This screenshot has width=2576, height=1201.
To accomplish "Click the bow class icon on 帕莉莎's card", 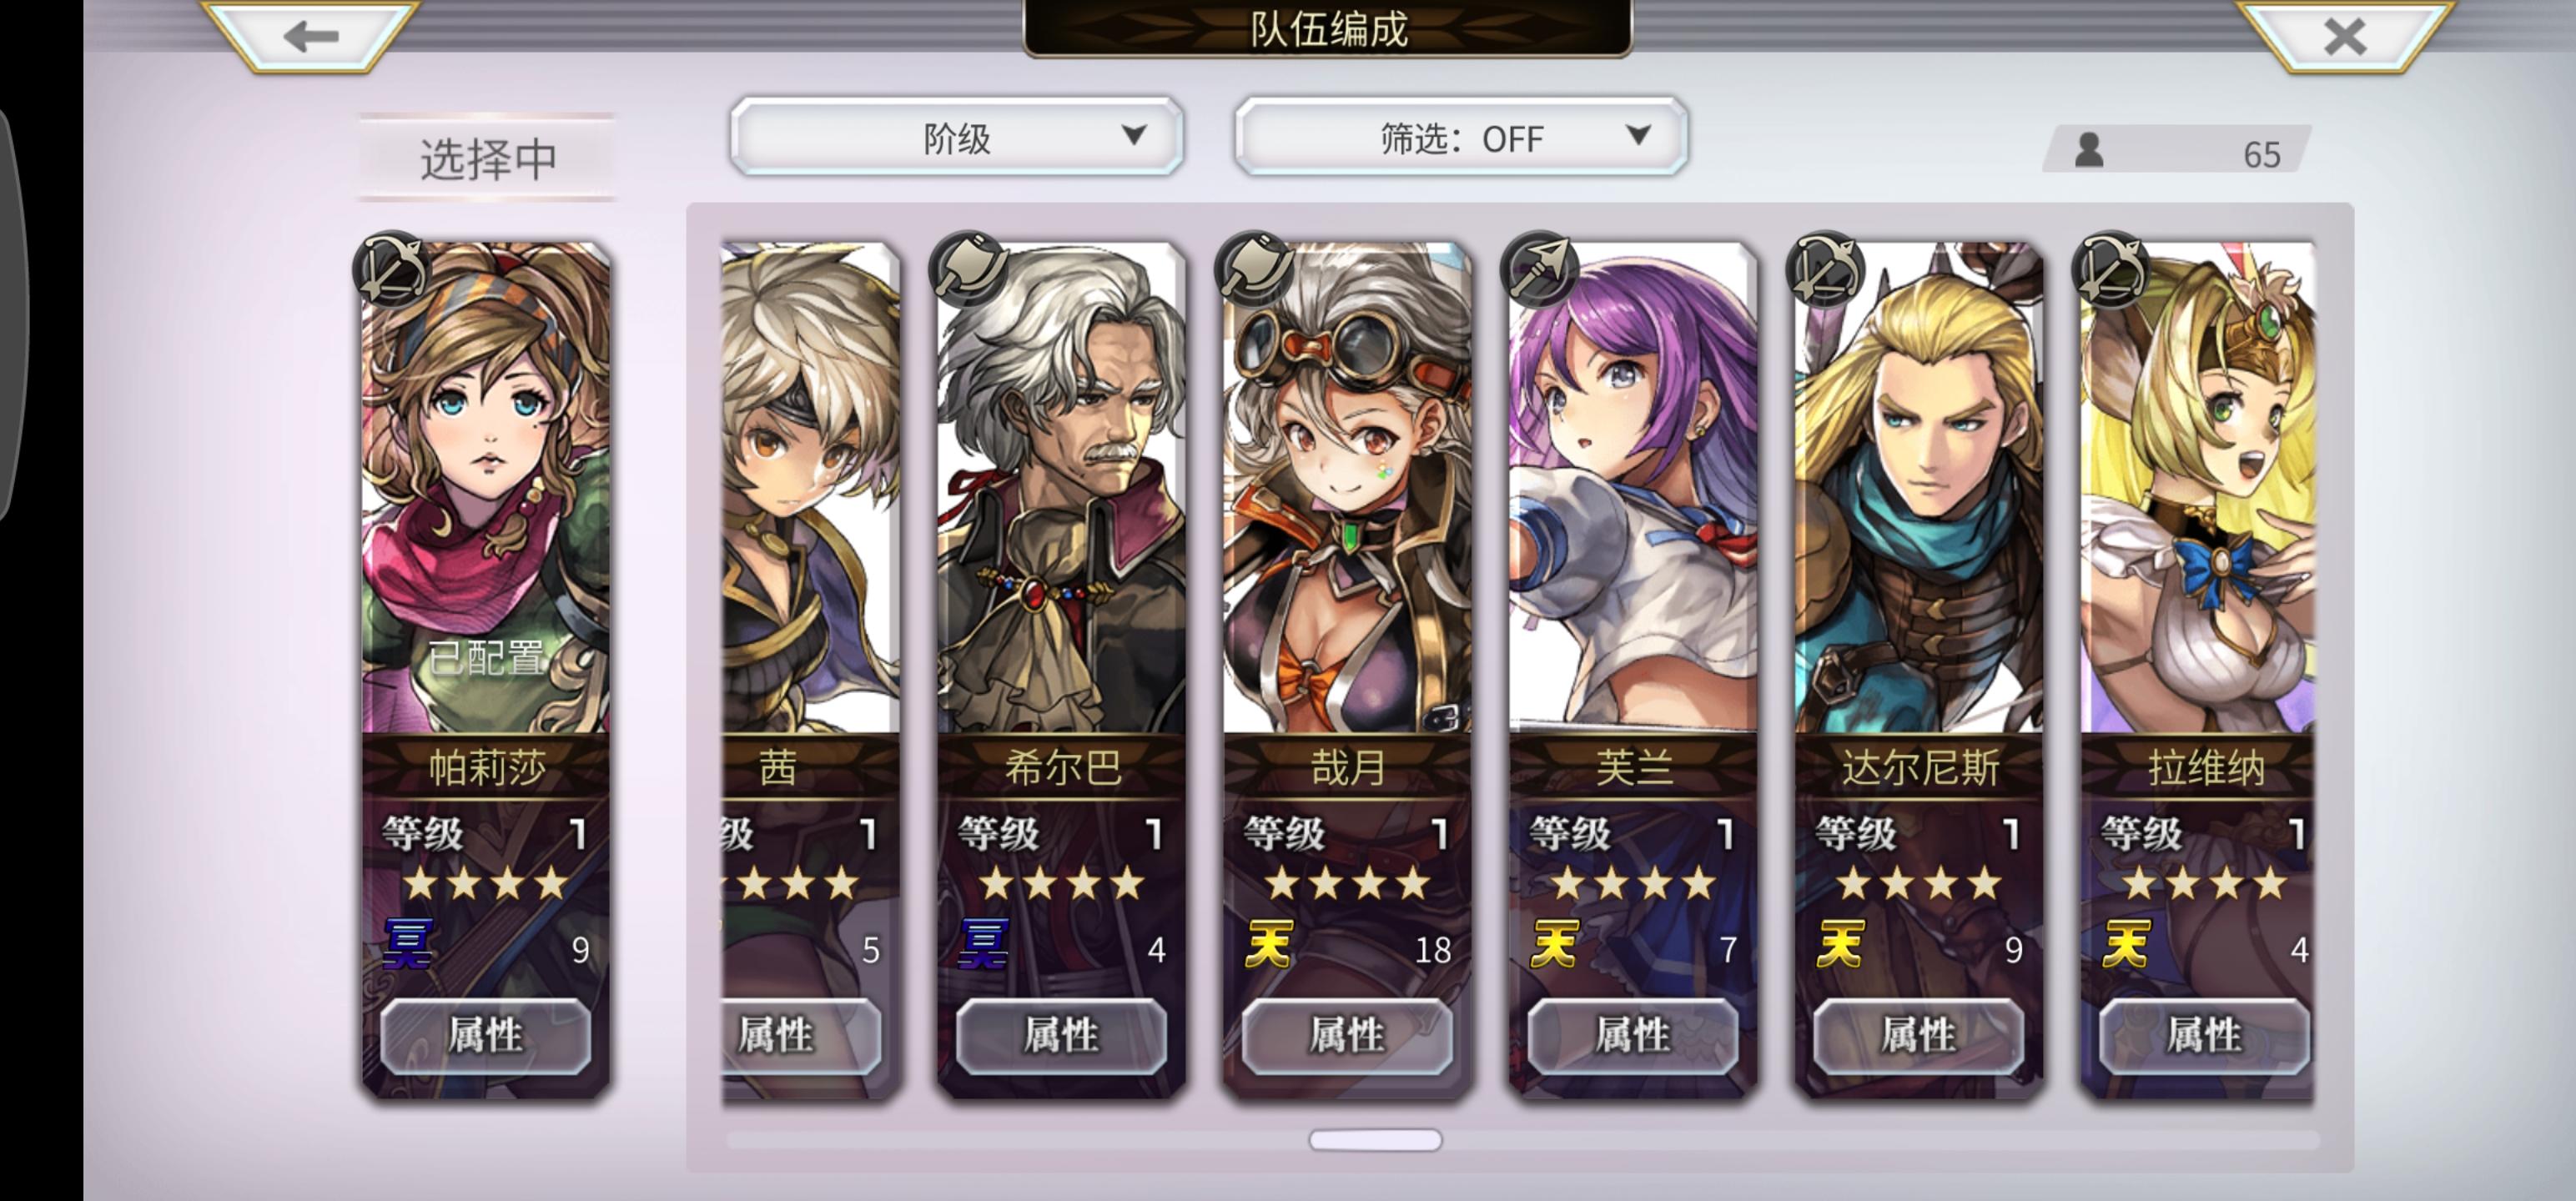I will click(392, 268).
